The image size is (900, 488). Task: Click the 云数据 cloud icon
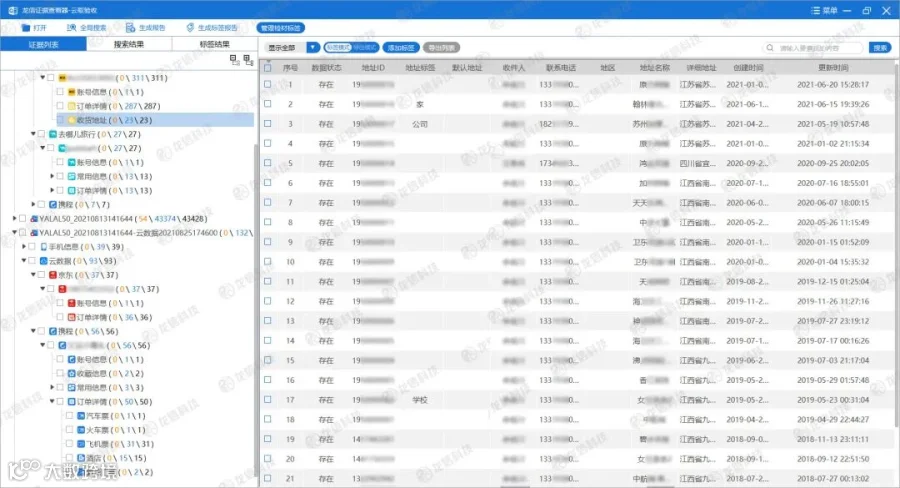43,261
